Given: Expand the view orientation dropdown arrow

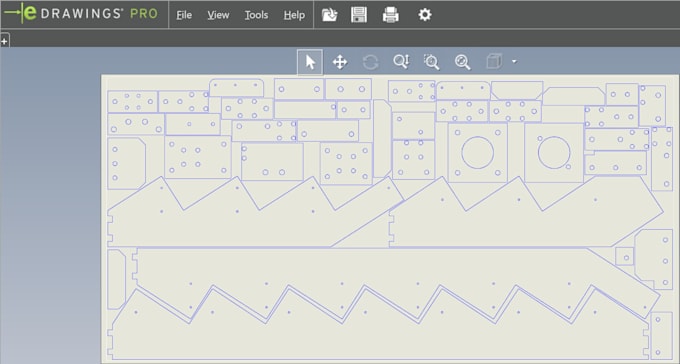Looking at the screenshot, I should tap(514, 62).
